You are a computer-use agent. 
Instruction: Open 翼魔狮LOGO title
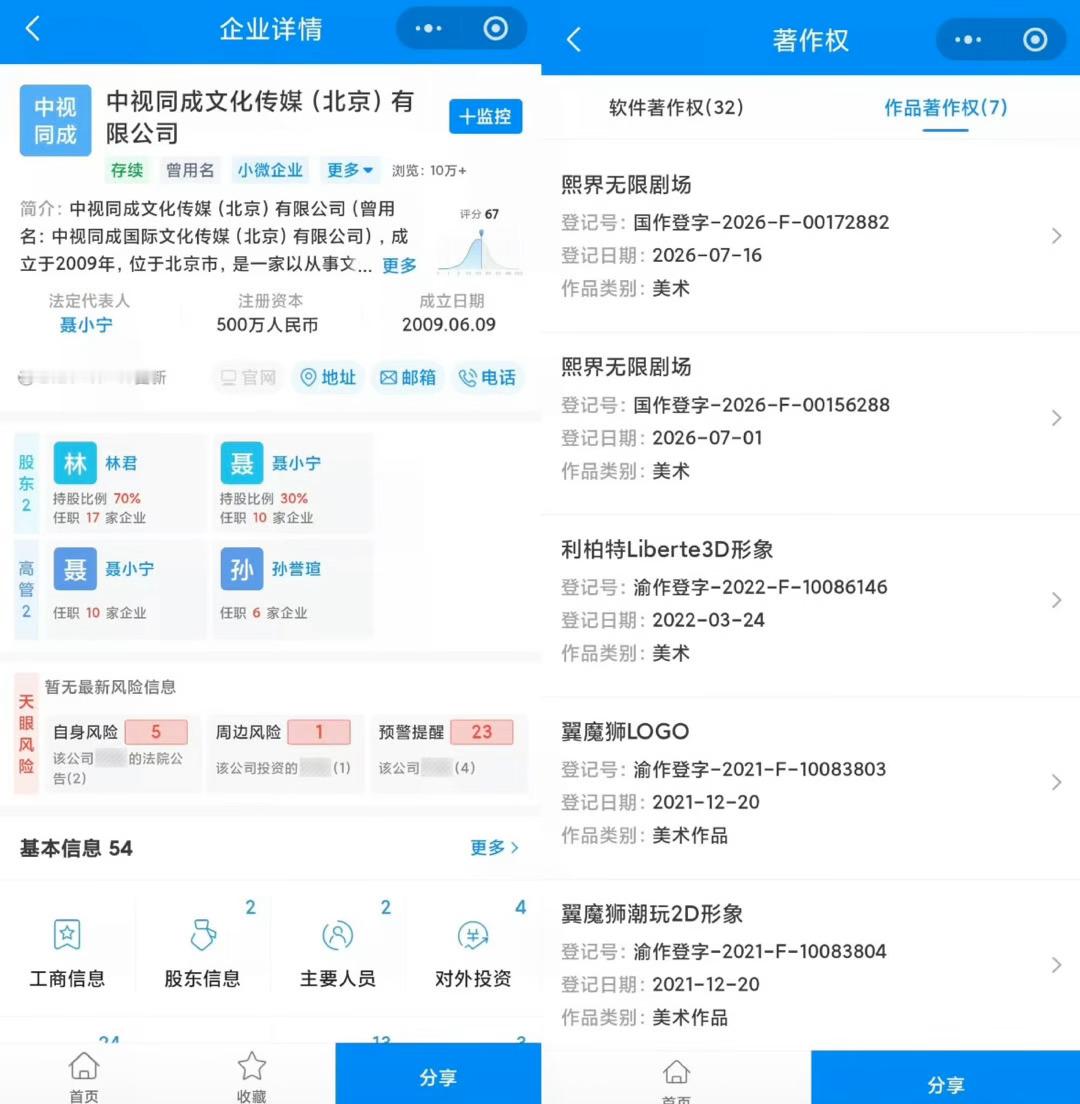coord(624,732)
